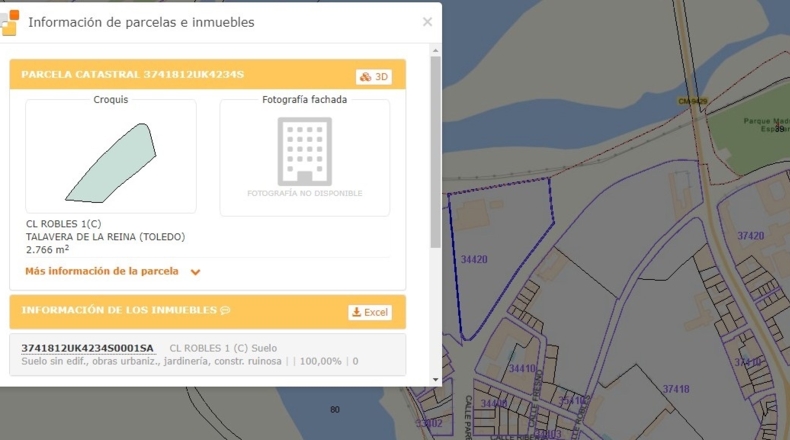Click the chevron next to Más información

195,272
